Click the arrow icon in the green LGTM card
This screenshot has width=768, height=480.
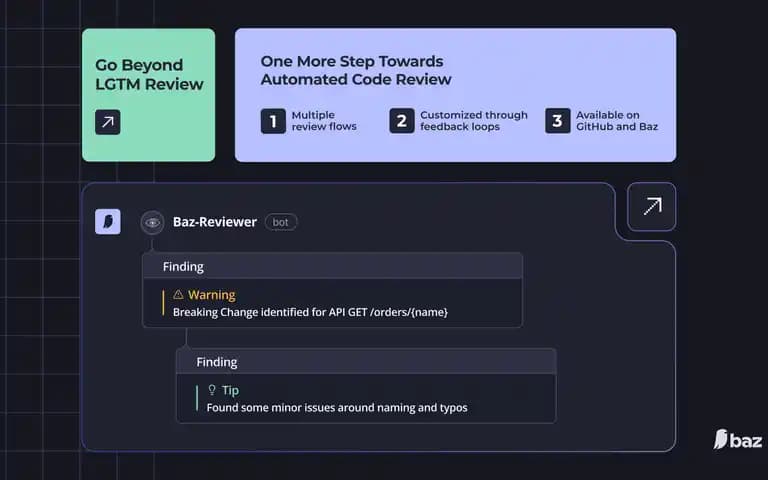pos(107,122)
